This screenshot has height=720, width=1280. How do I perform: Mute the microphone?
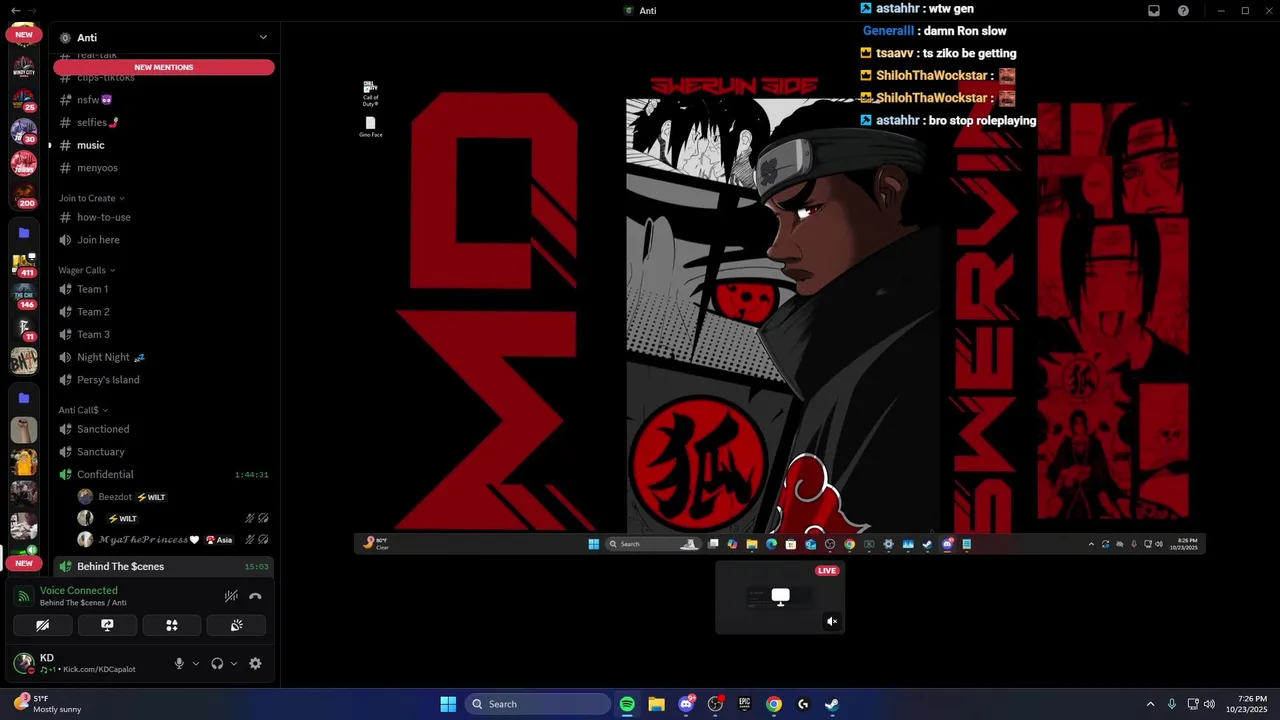tap(180, 663)
